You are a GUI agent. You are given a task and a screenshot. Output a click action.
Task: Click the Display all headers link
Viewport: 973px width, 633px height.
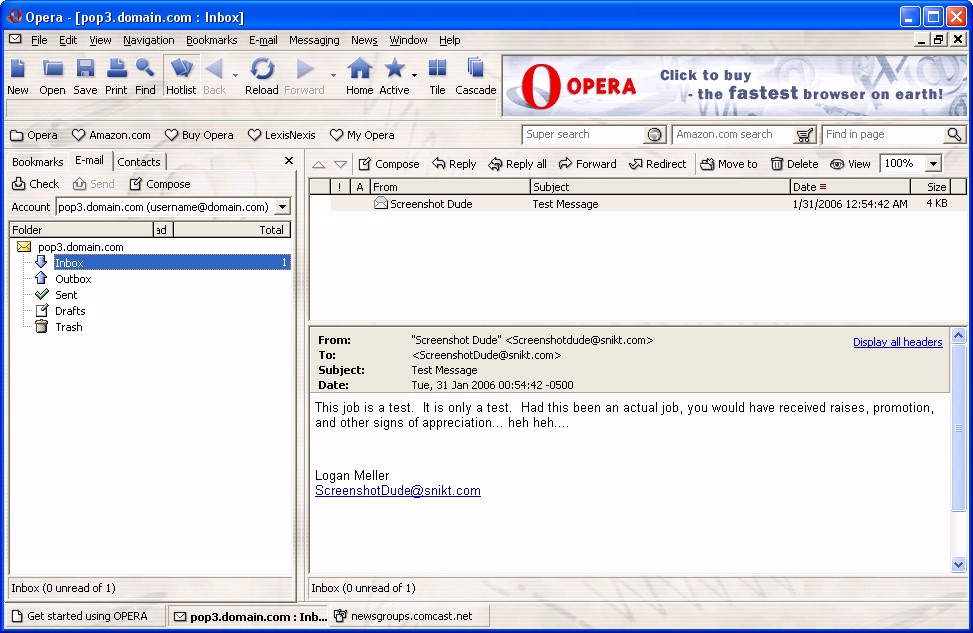[897, 342]
